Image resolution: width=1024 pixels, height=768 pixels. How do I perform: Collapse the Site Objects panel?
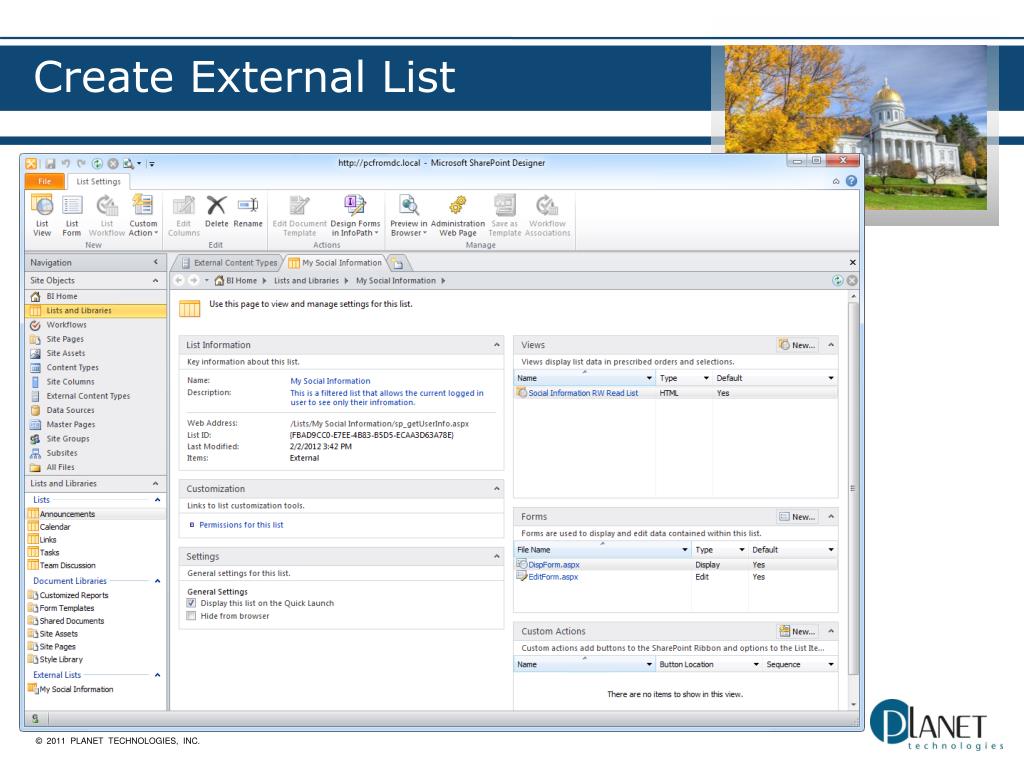(x=155, y=281)
